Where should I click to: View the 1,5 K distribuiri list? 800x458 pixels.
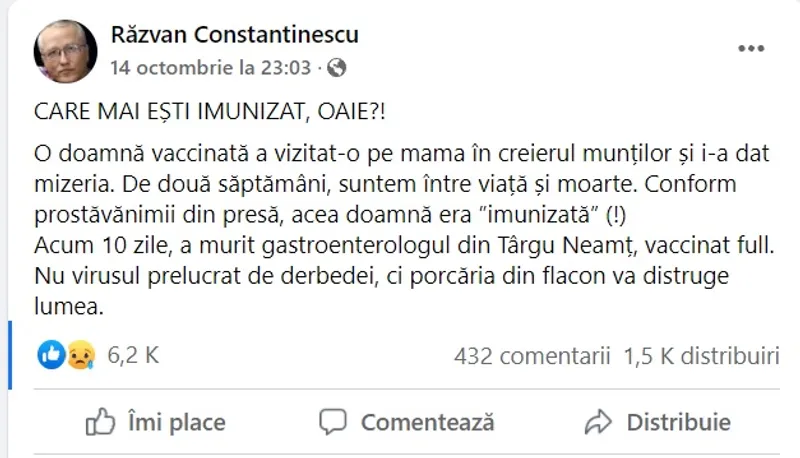(x=700, y=355)
